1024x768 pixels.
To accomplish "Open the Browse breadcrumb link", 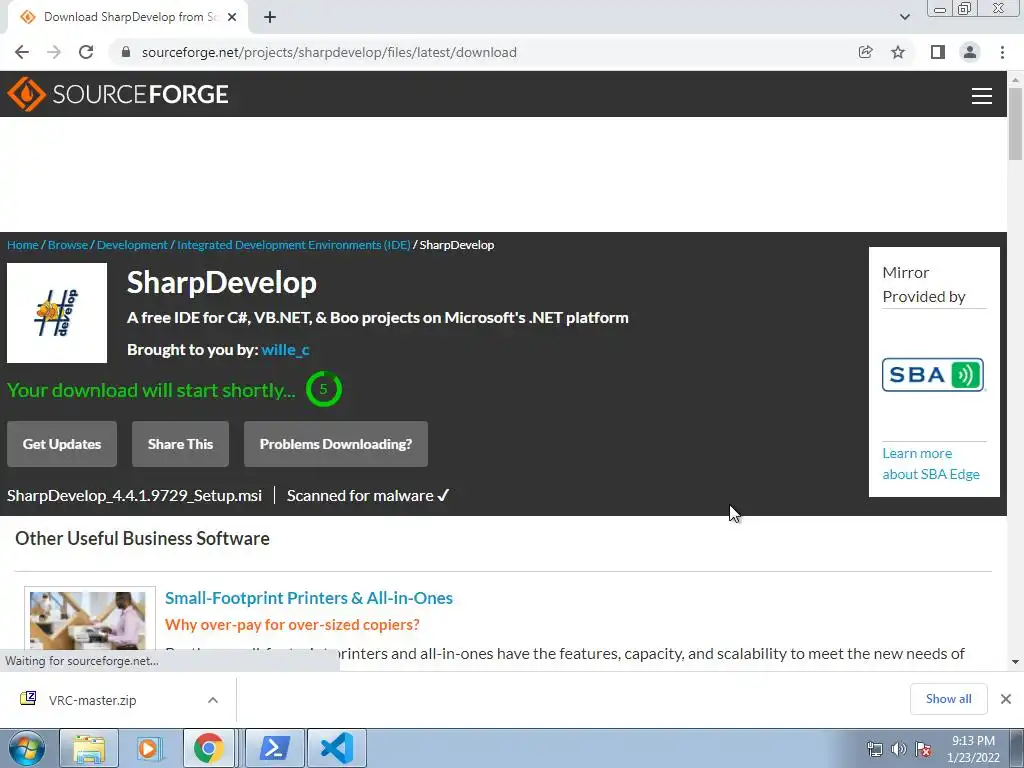I will (x=68, y=245).
